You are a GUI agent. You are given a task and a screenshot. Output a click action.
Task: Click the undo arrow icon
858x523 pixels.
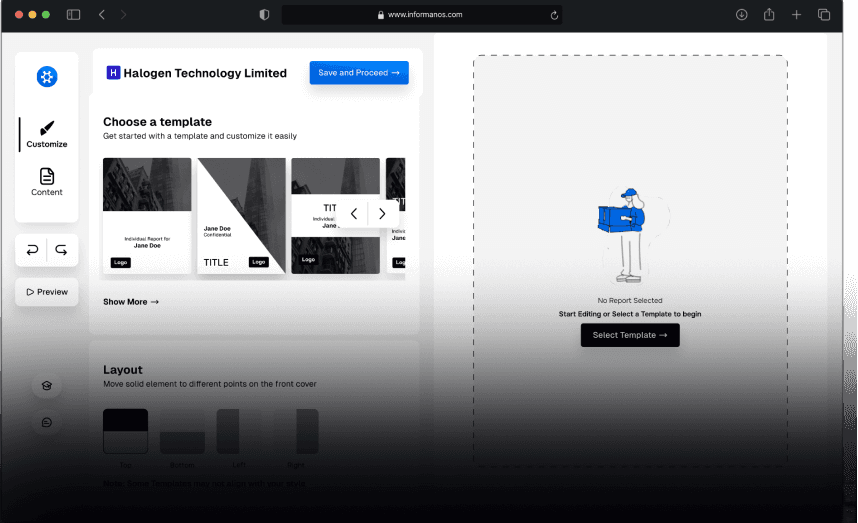coord(32,250)
